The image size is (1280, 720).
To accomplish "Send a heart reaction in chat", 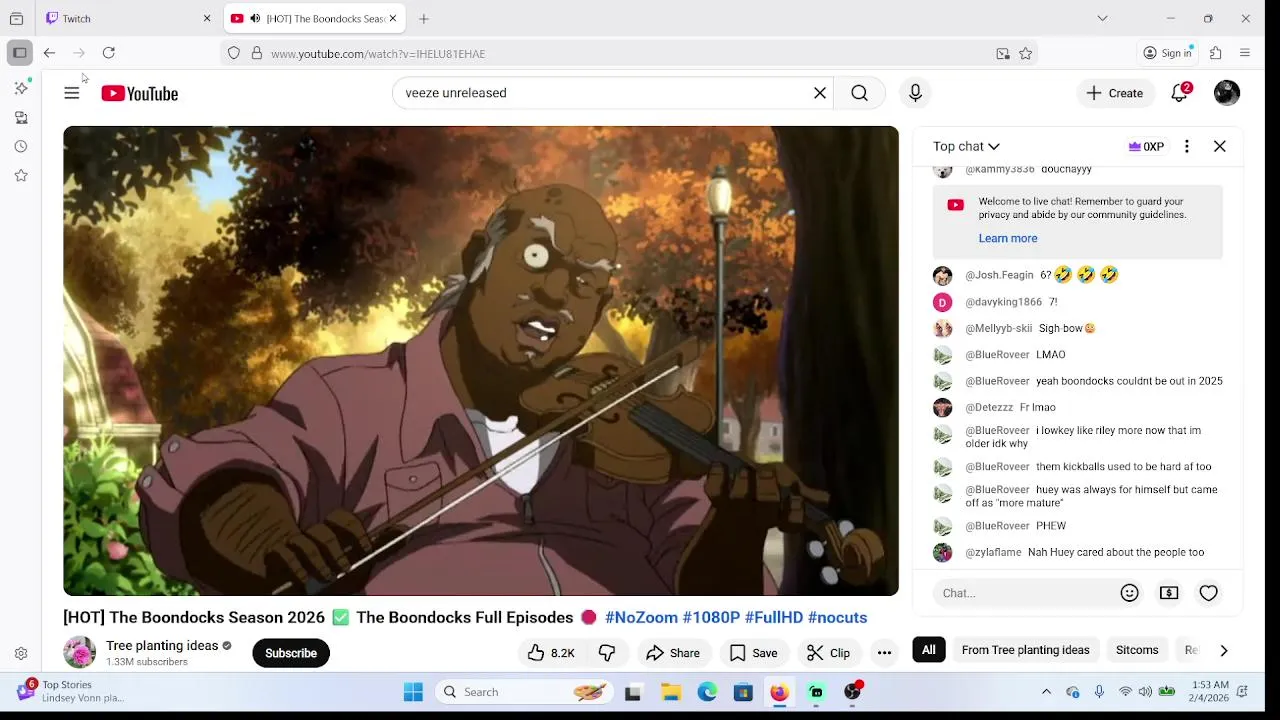I will coord(1209,593).
